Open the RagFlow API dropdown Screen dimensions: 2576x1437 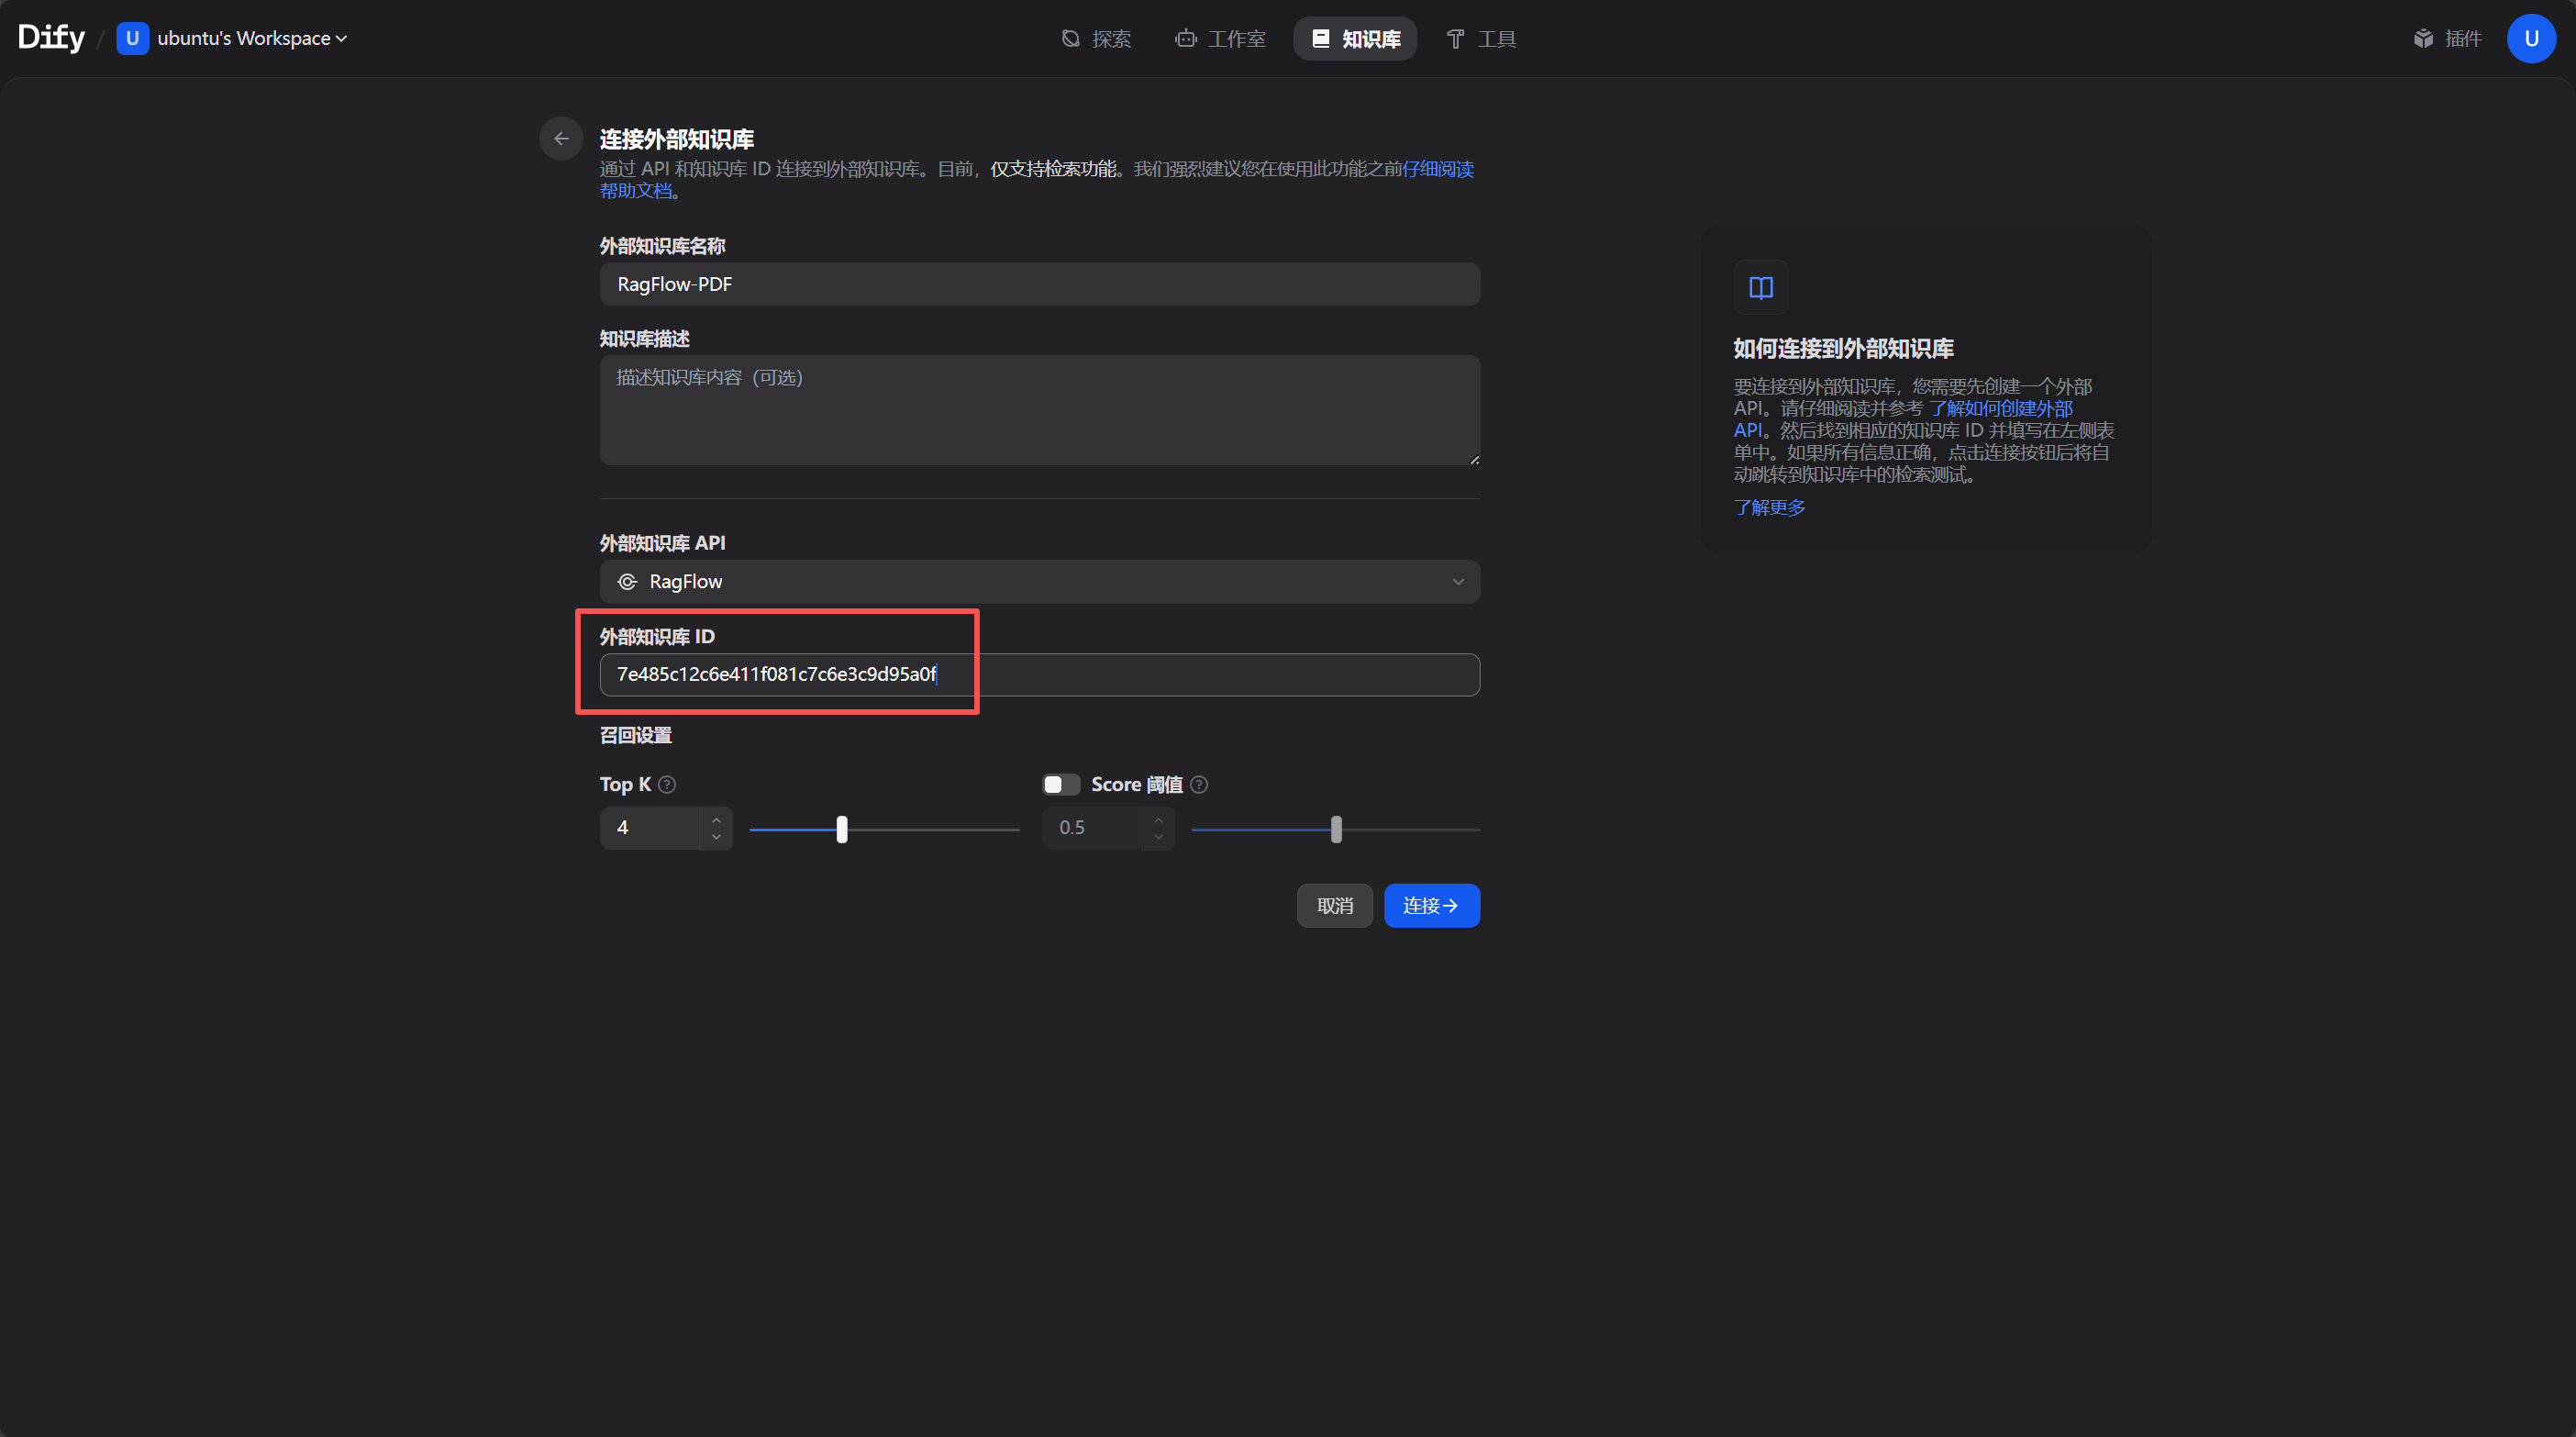point(1039,582)
